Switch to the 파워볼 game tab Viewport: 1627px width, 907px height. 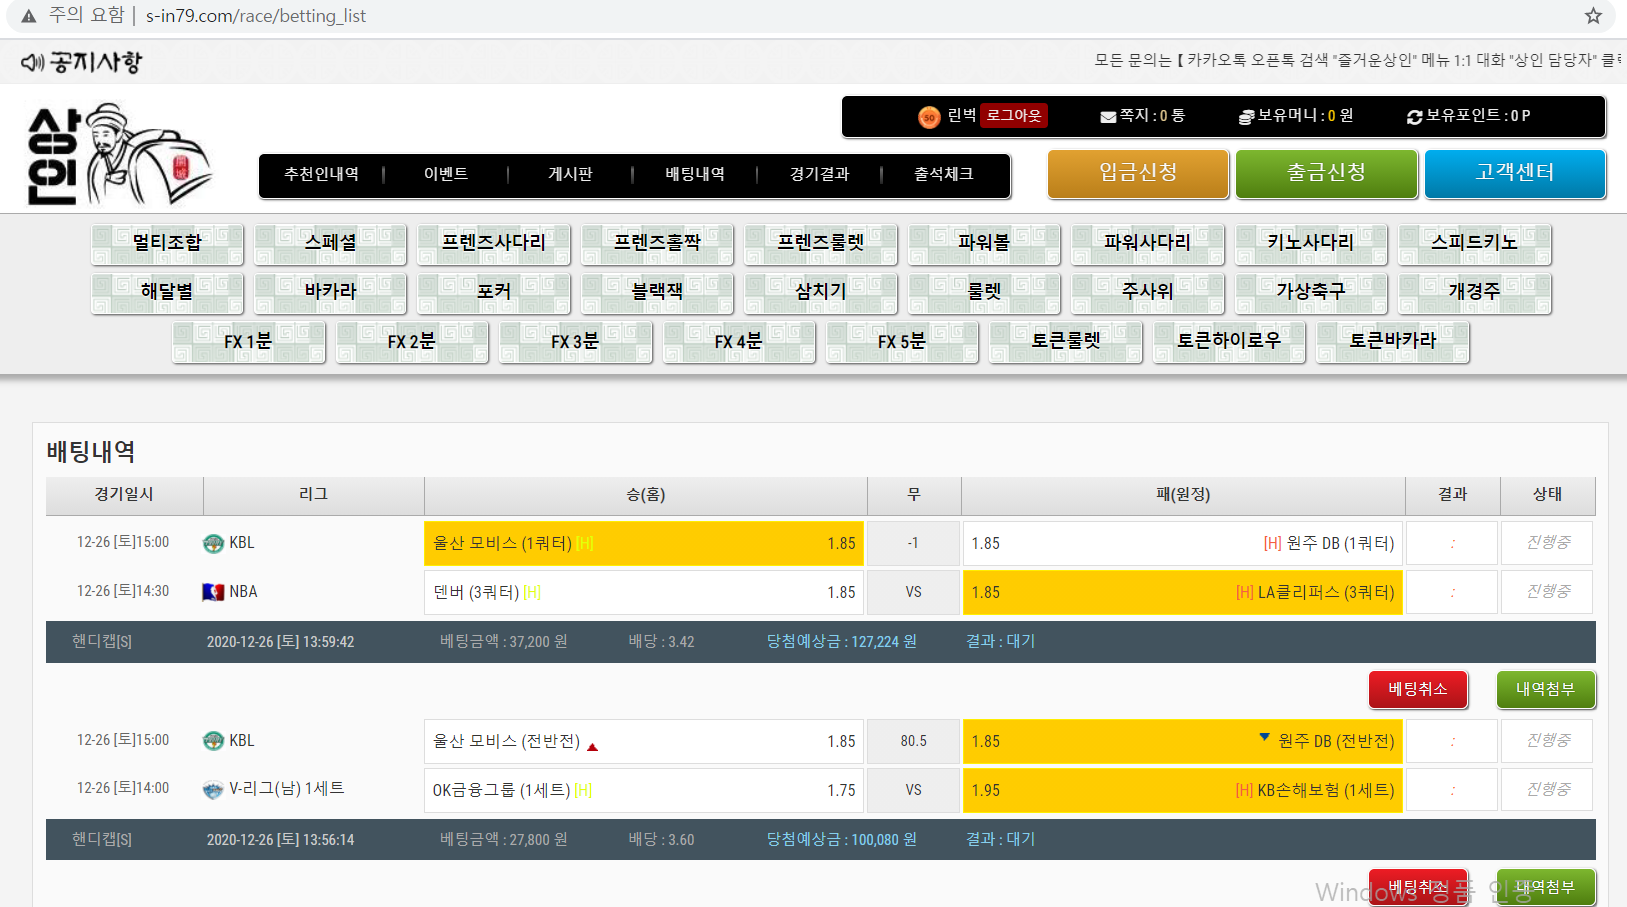coord(983,243)
